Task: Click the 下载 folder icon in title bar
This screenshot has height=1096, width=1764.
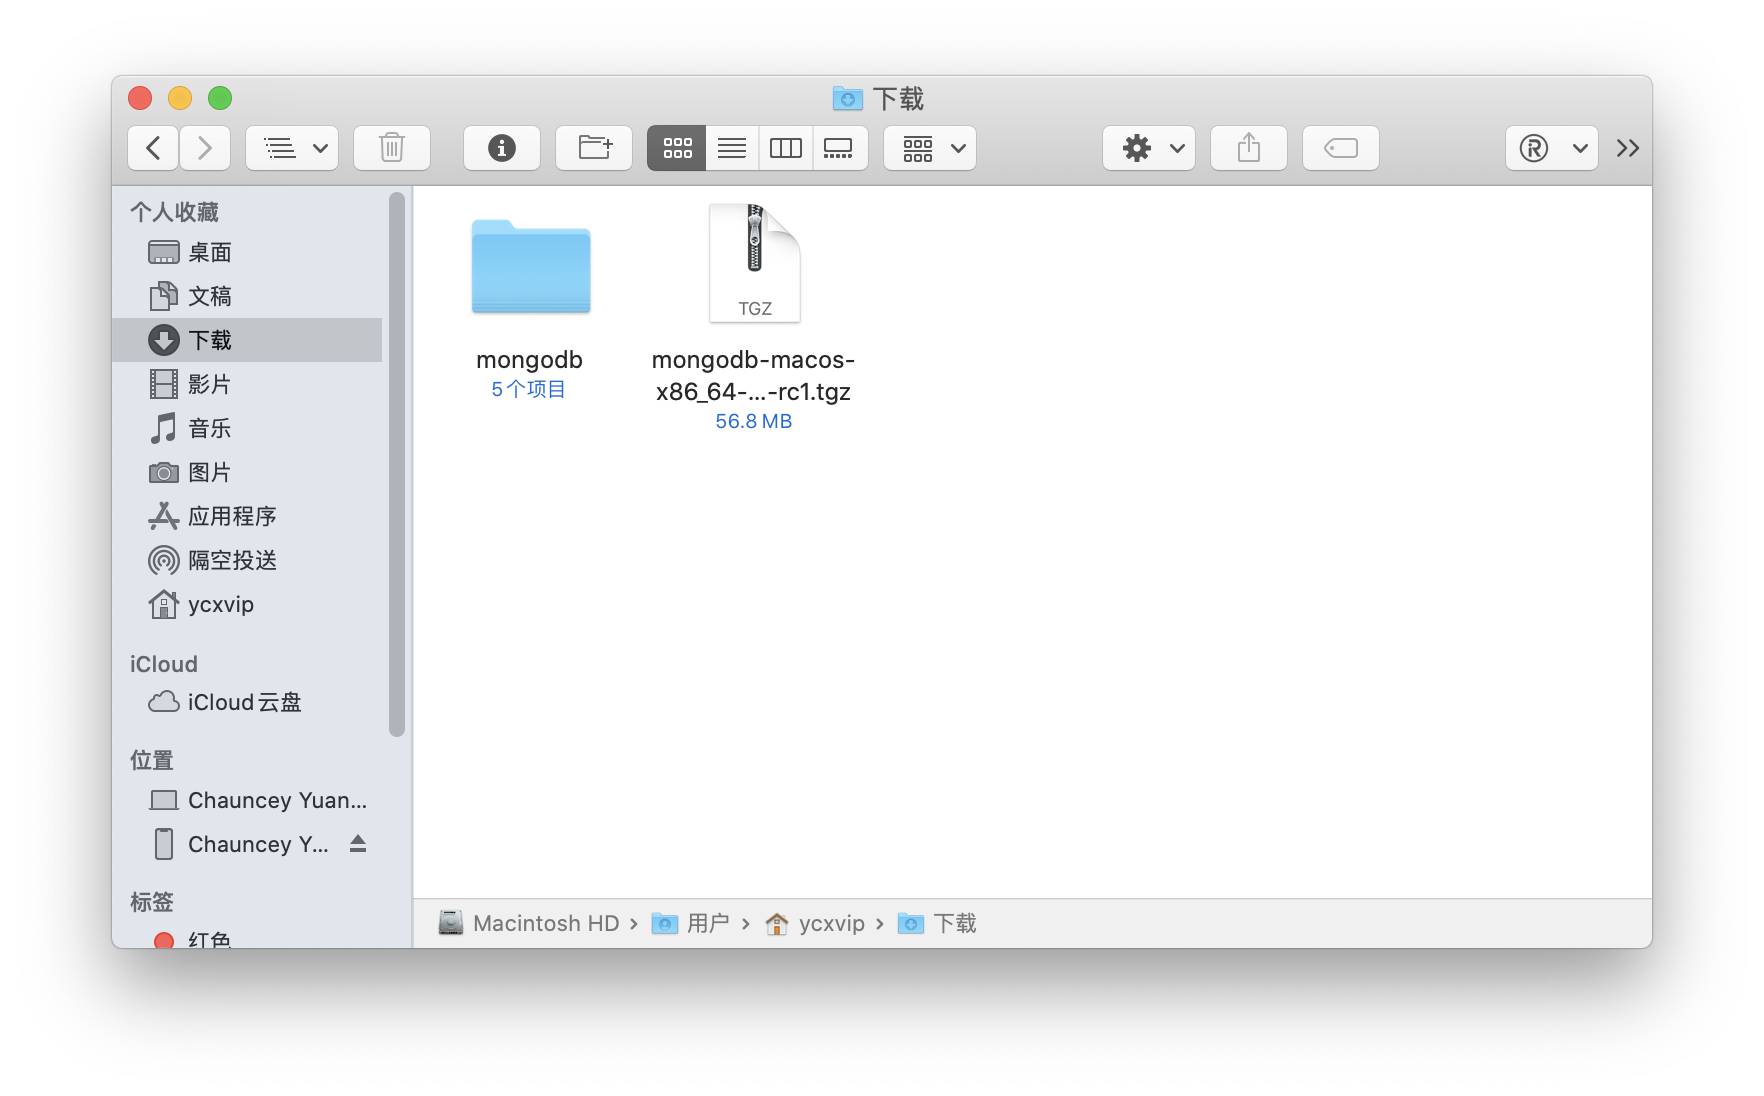Action: coord(848,98)
